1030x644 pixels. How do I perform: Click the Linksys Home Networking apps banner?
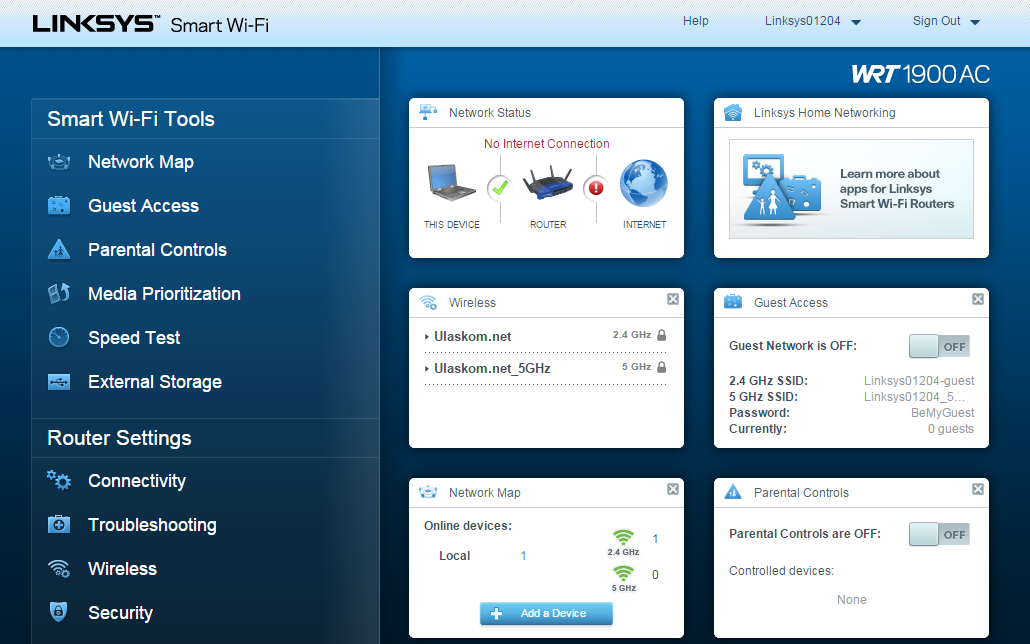point(851,189)
